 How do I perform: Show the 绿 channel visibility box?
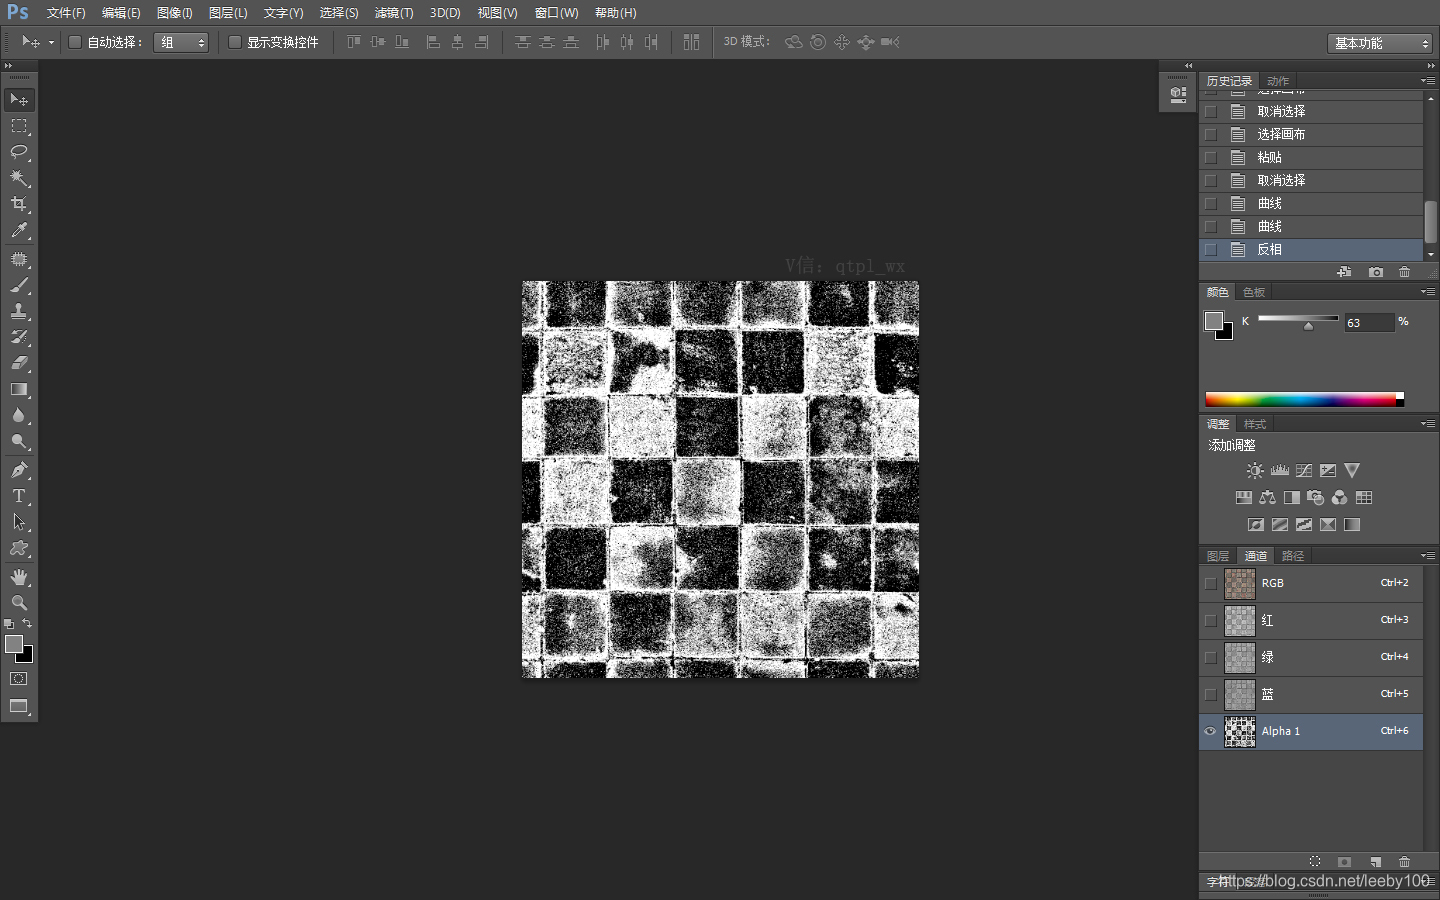click(x=1210, y=657)
